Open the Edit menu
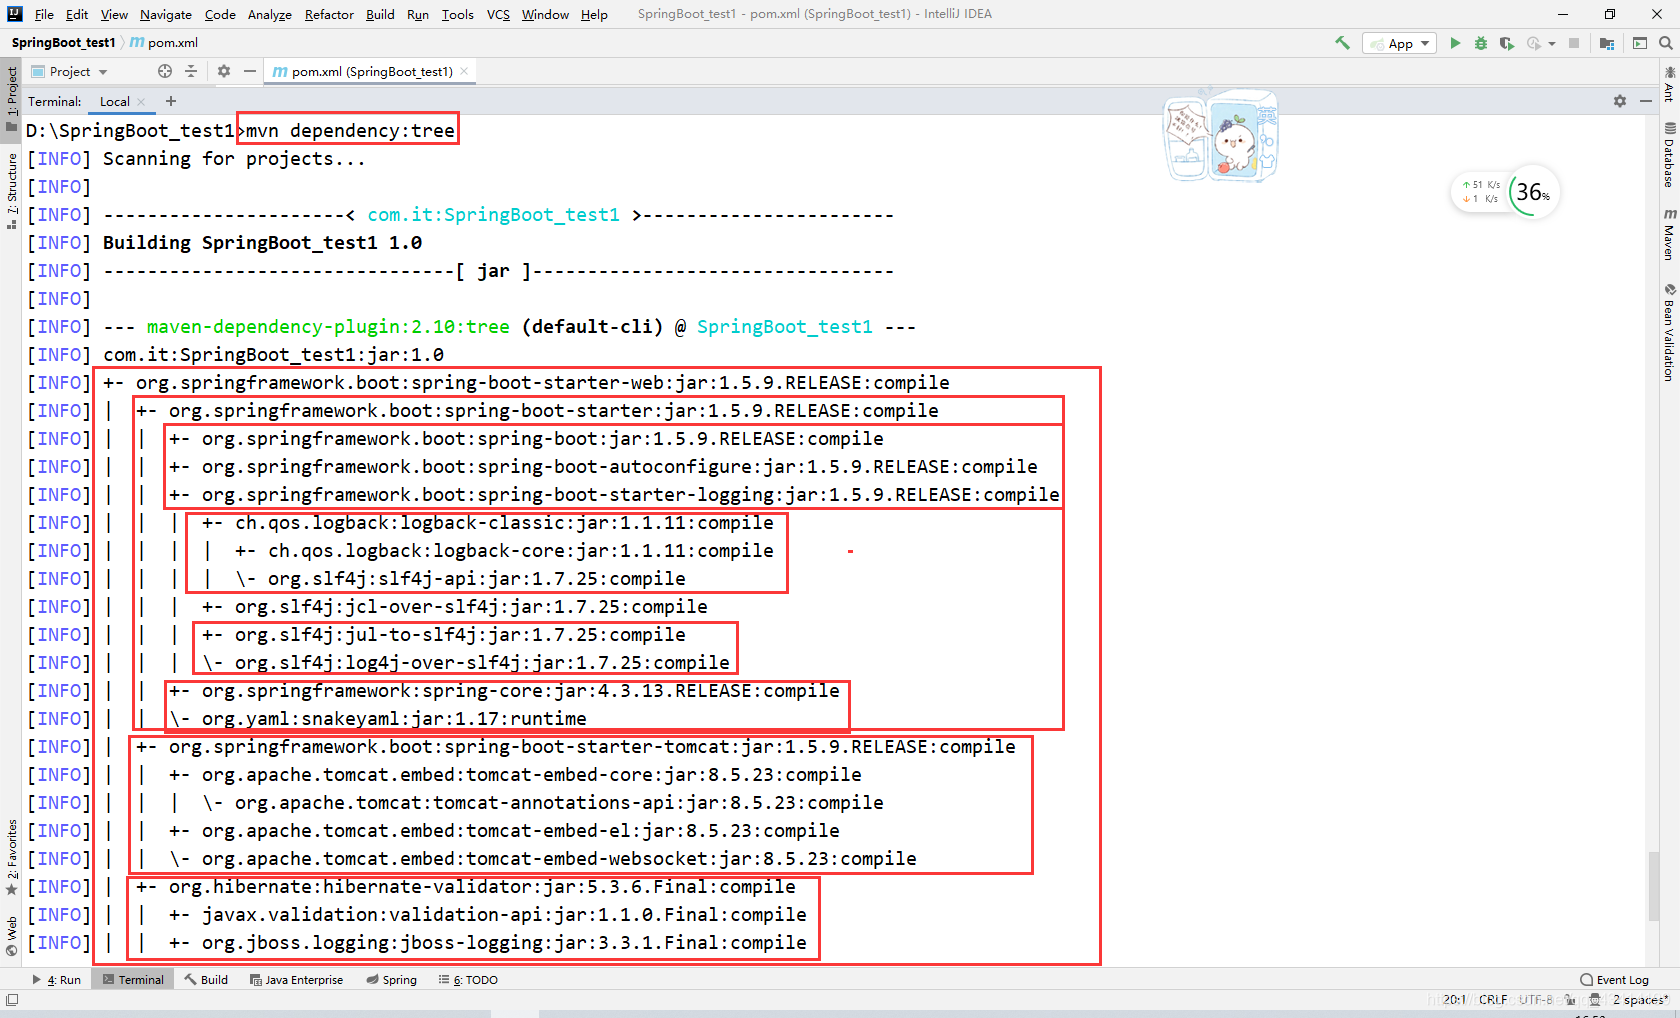This screenshot has width=1680, height=1018. (x=77, y=14)
